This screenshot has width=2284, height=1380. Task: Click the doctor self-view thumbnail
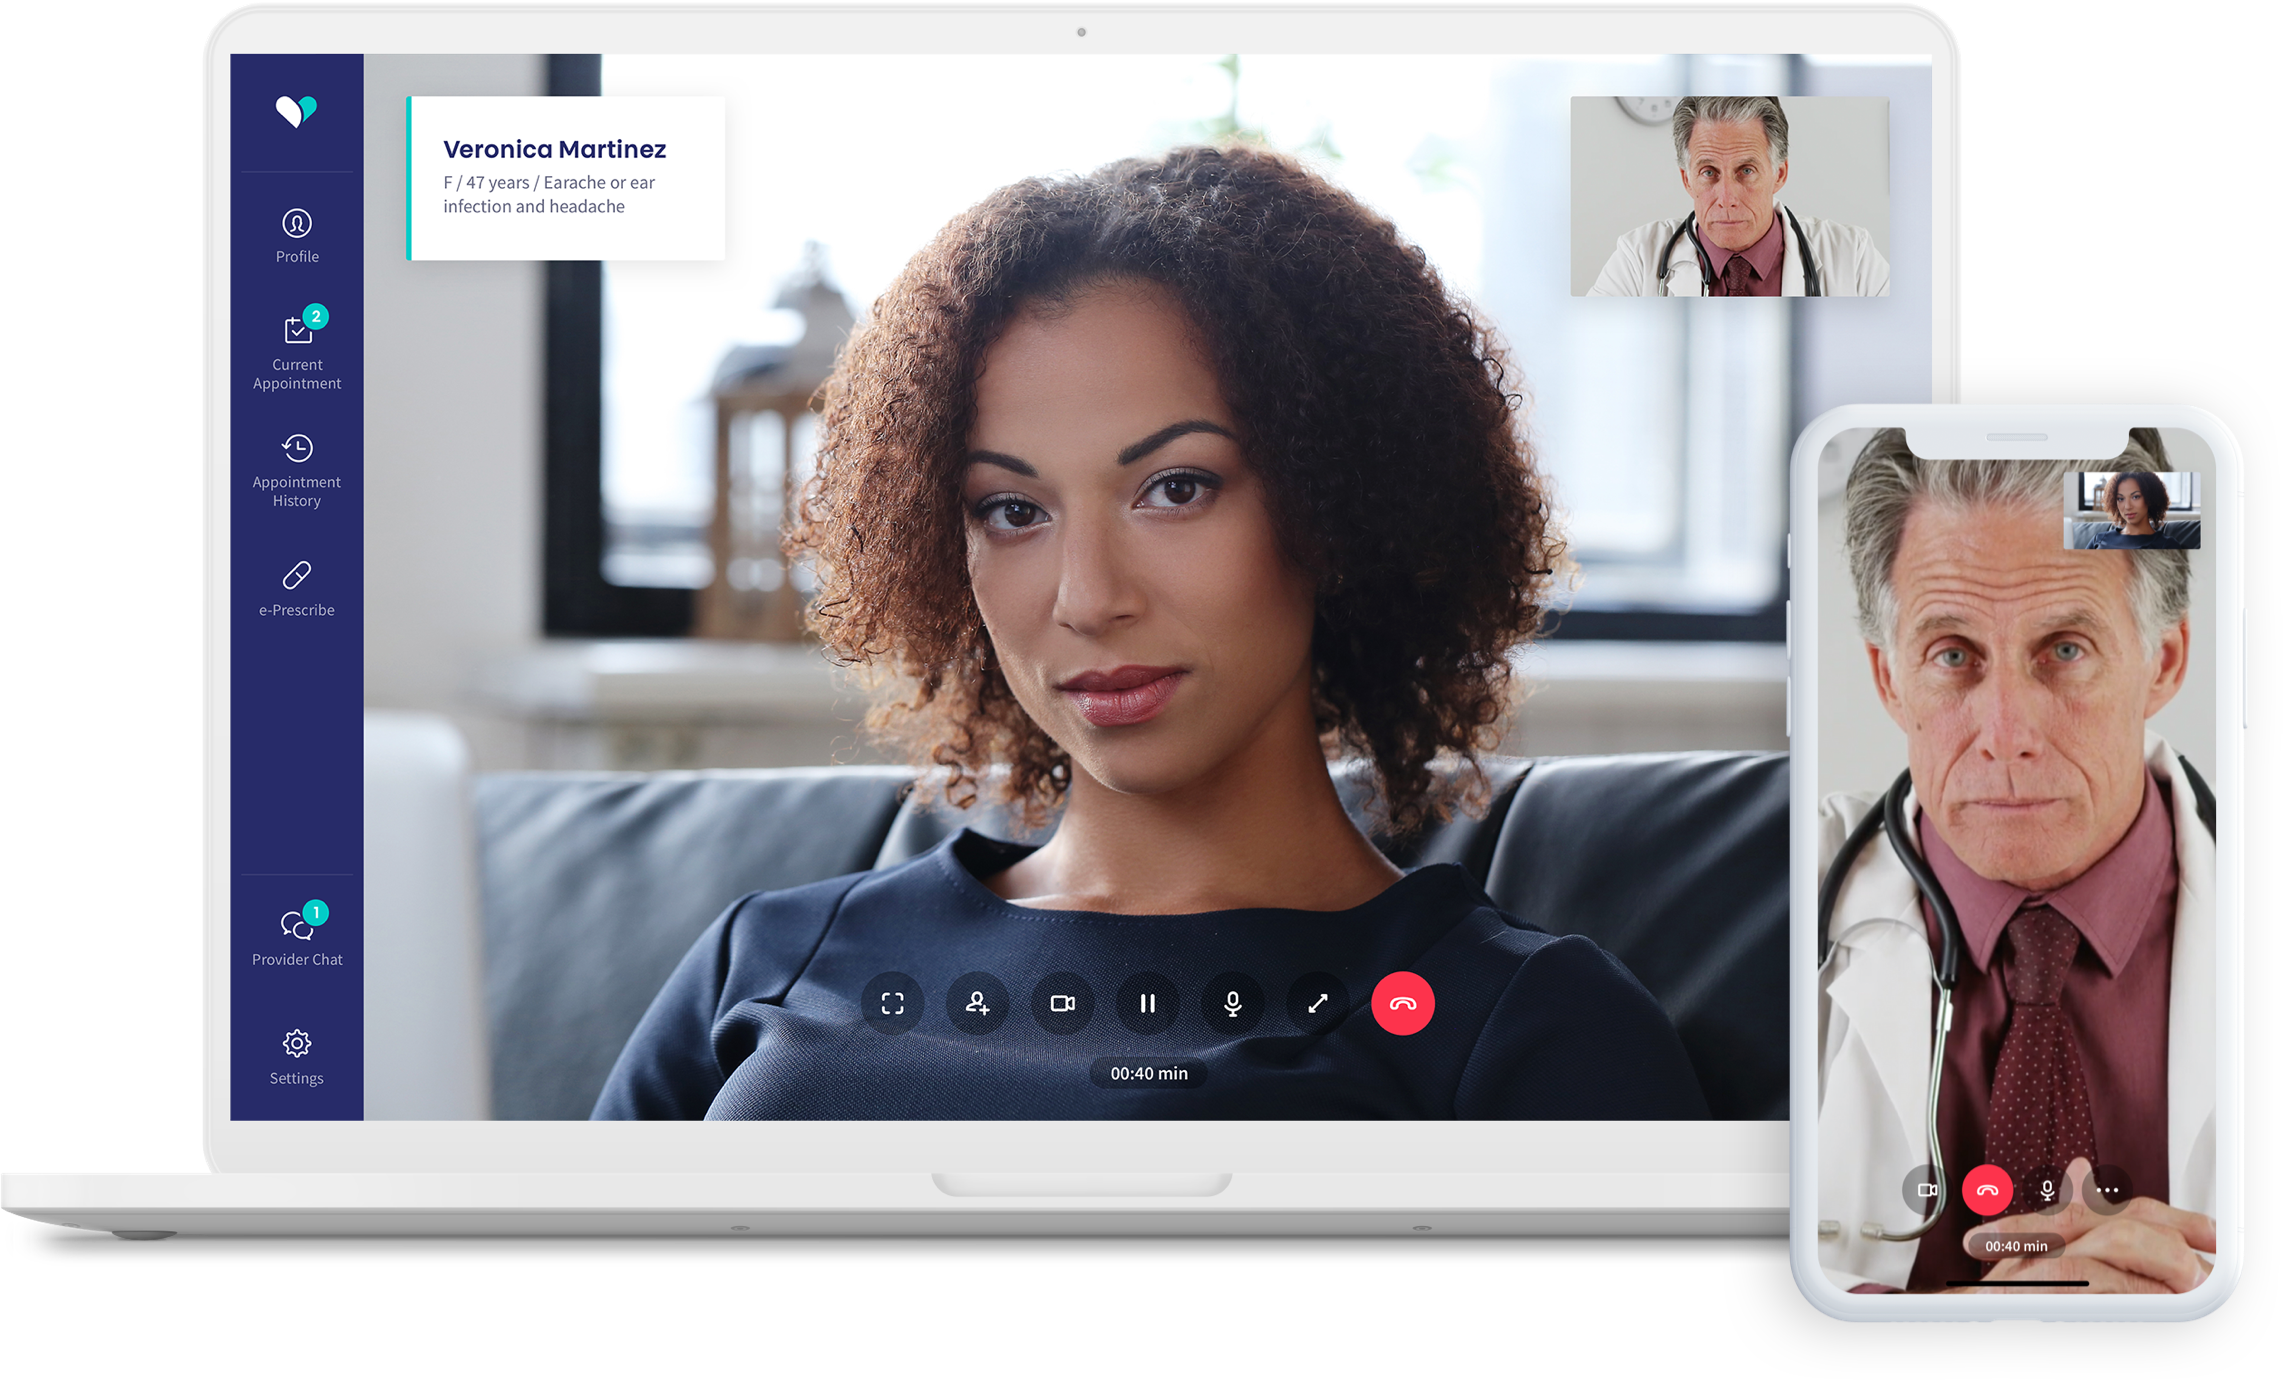coord(1729,196)
